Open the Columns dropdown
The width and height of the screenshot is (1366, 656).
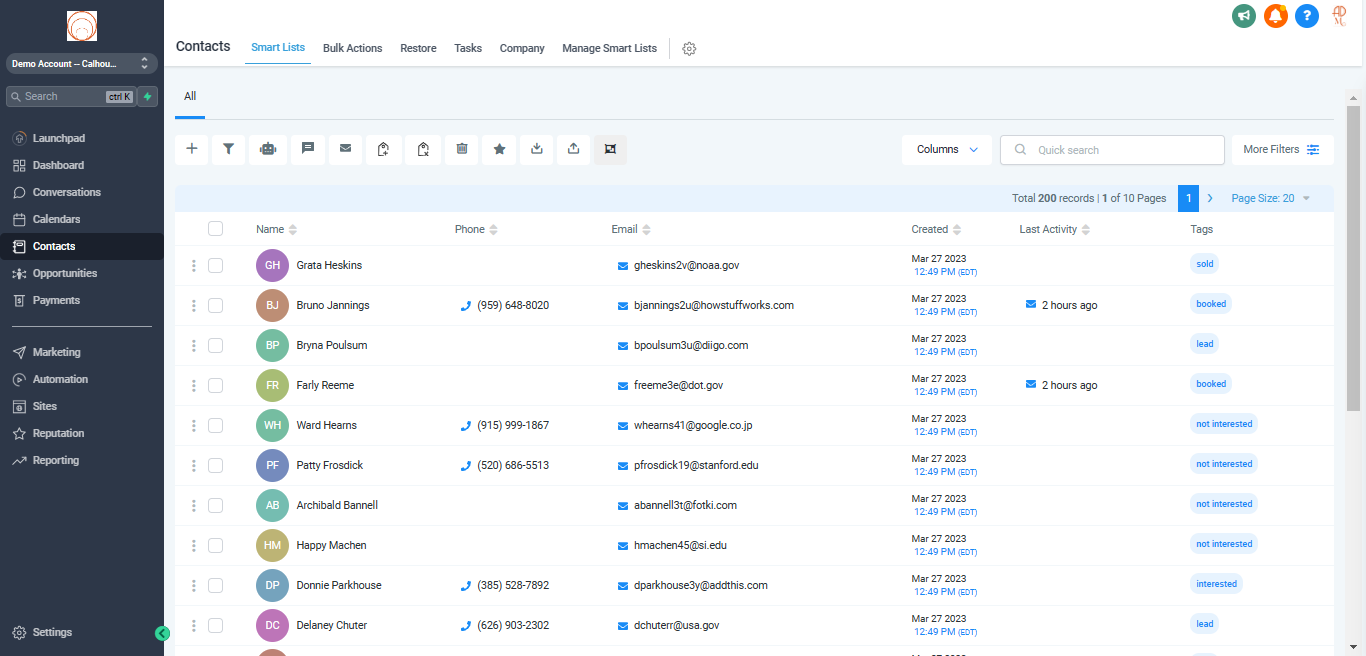pyautogui.click(x=946, y=150)
